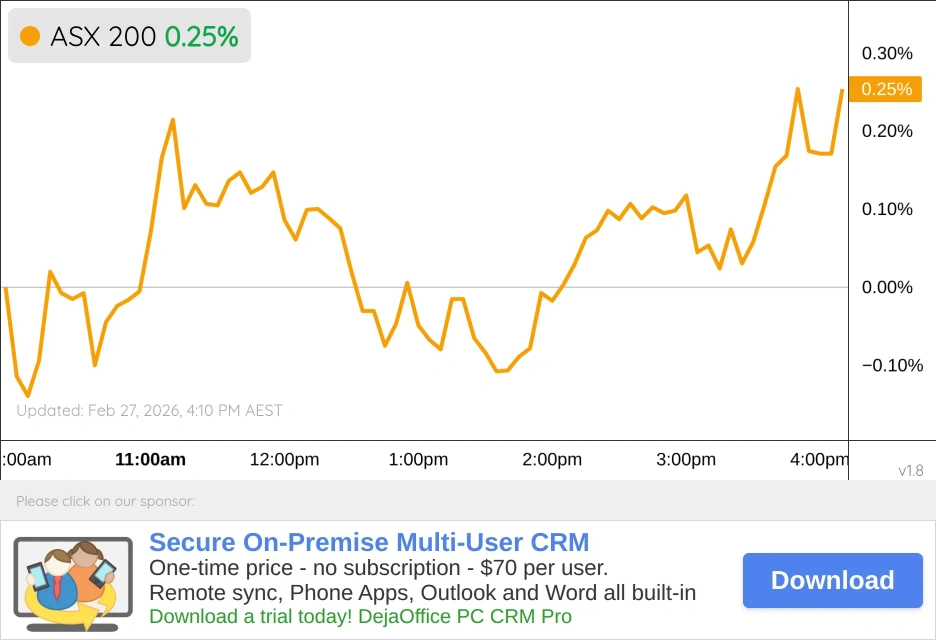Viewport: 936px width, 640px height.
Task: Click the Updated Feb 27, 2026 timestamp
Action: pos(149,410)
